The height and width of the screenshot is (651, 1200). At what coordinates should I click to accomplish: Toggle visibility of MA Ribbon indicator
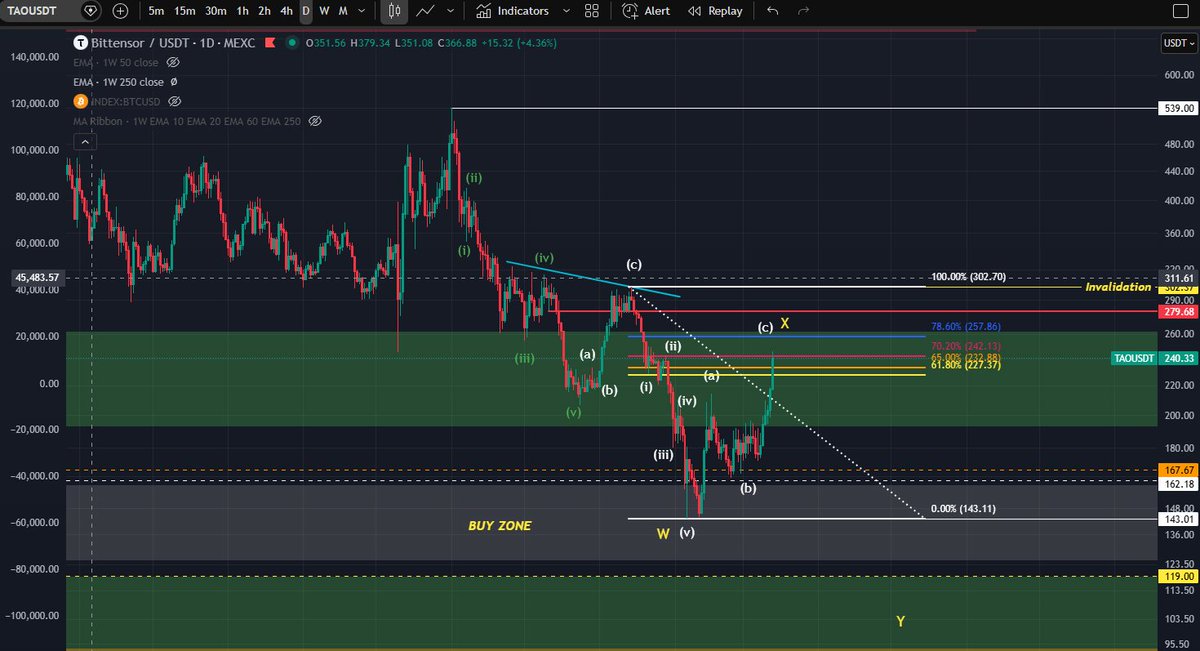[x=315, y=121]
